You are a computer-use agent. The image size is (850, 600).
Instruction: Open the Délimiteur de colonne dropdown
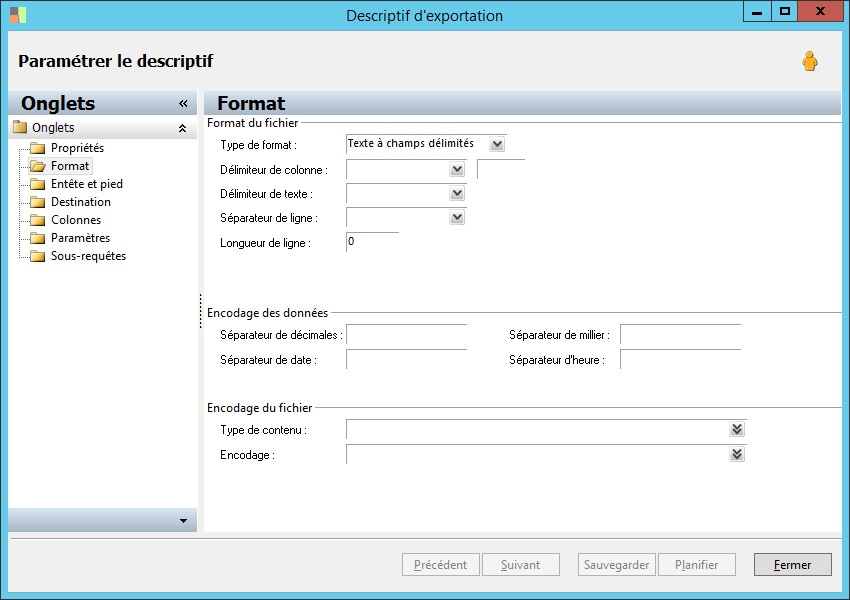tap(457, 169)
